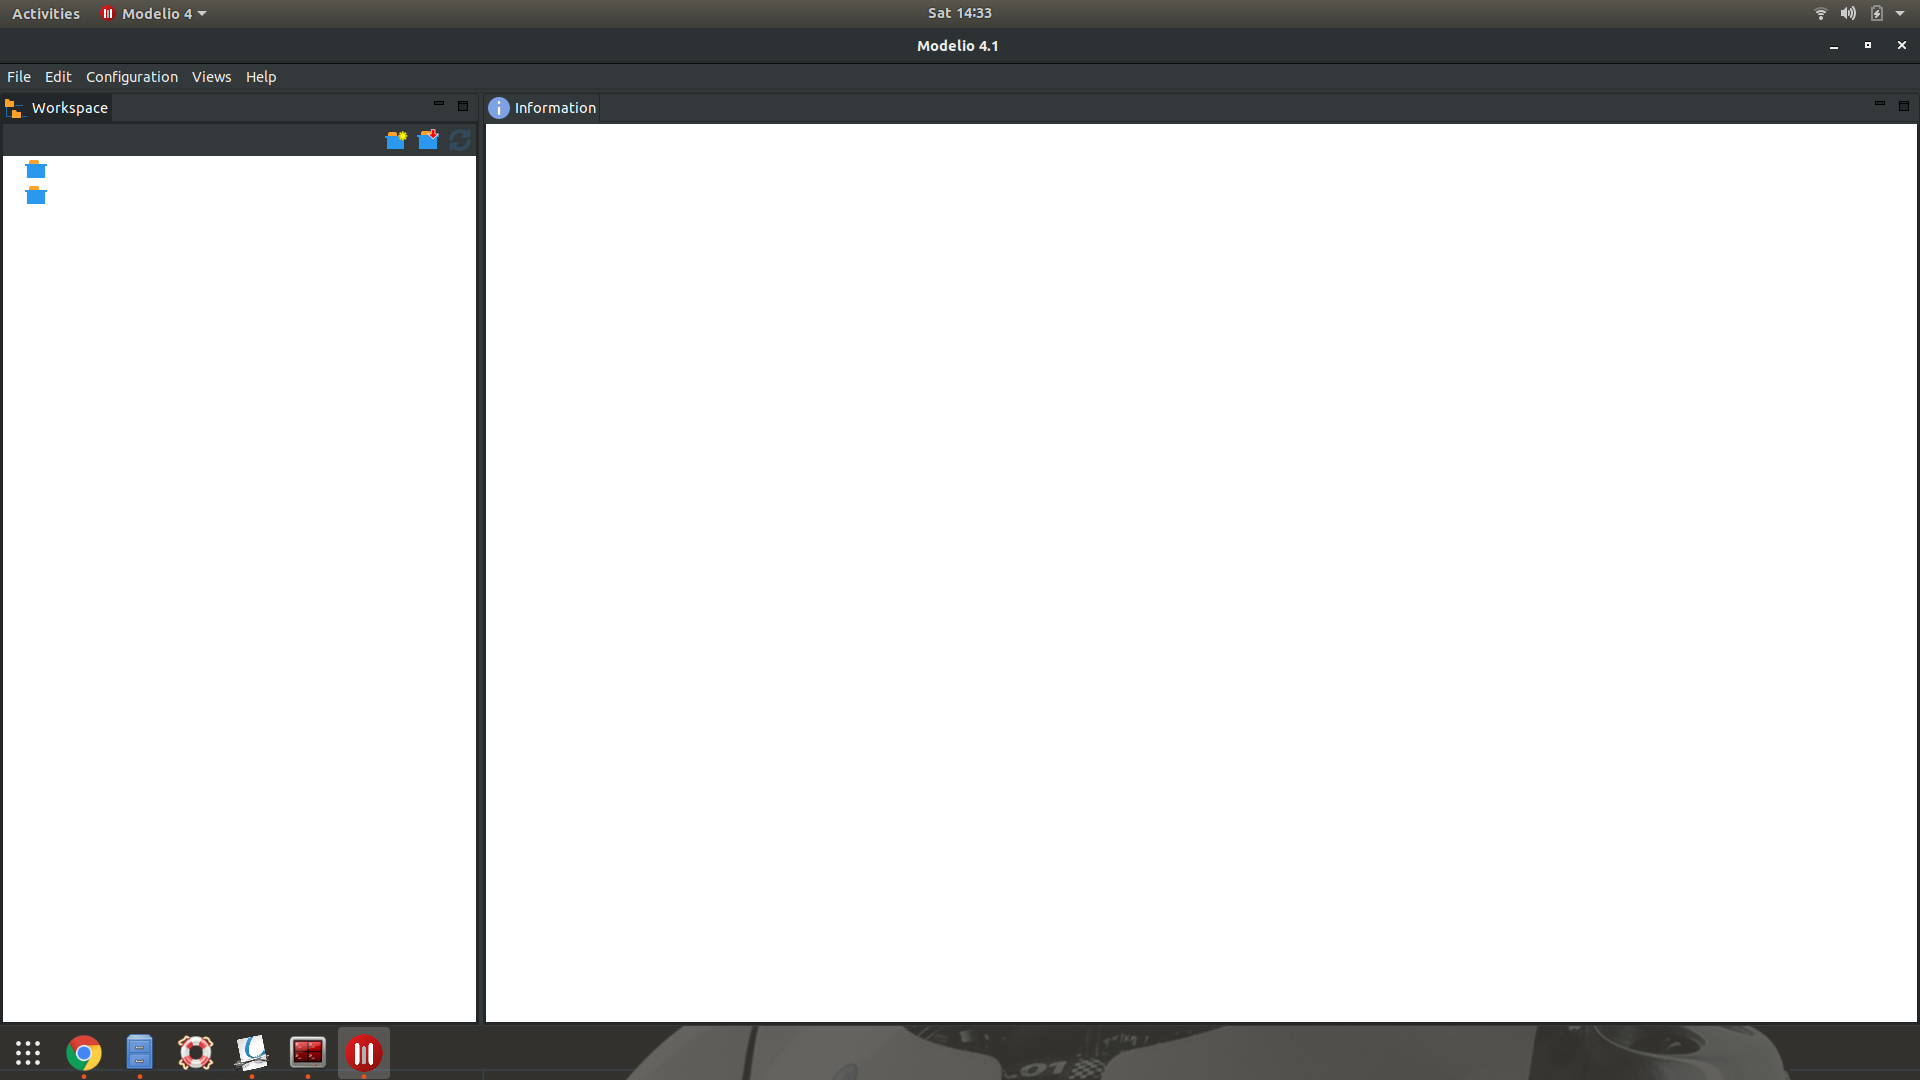
Task: Maximize the Information panel
Action: 1904,106
